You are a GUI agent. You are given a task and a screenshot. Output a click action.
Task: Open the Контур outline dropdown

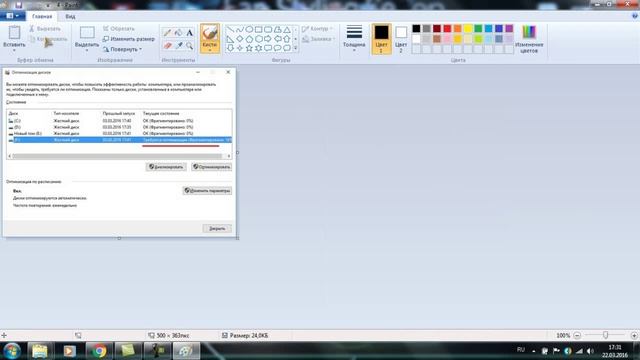coord(317,29)
